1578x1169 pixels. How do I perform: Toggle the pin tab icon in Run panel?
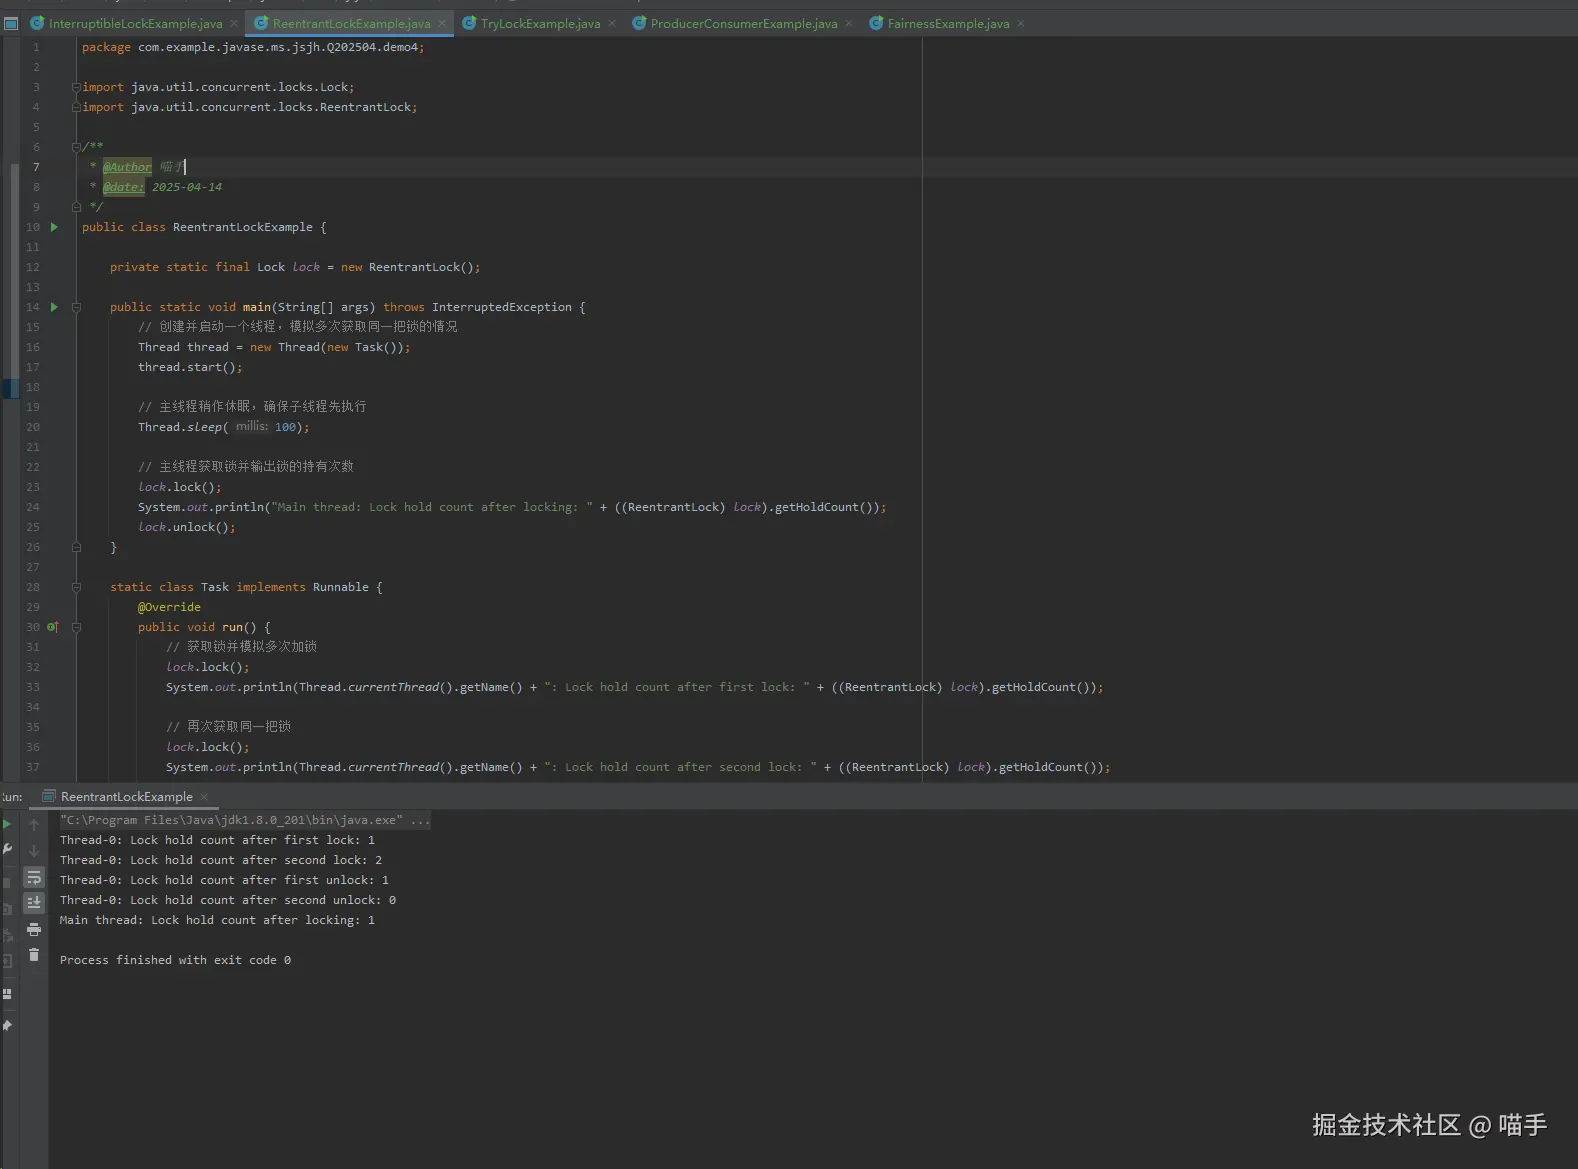[x=7, y=1025]
